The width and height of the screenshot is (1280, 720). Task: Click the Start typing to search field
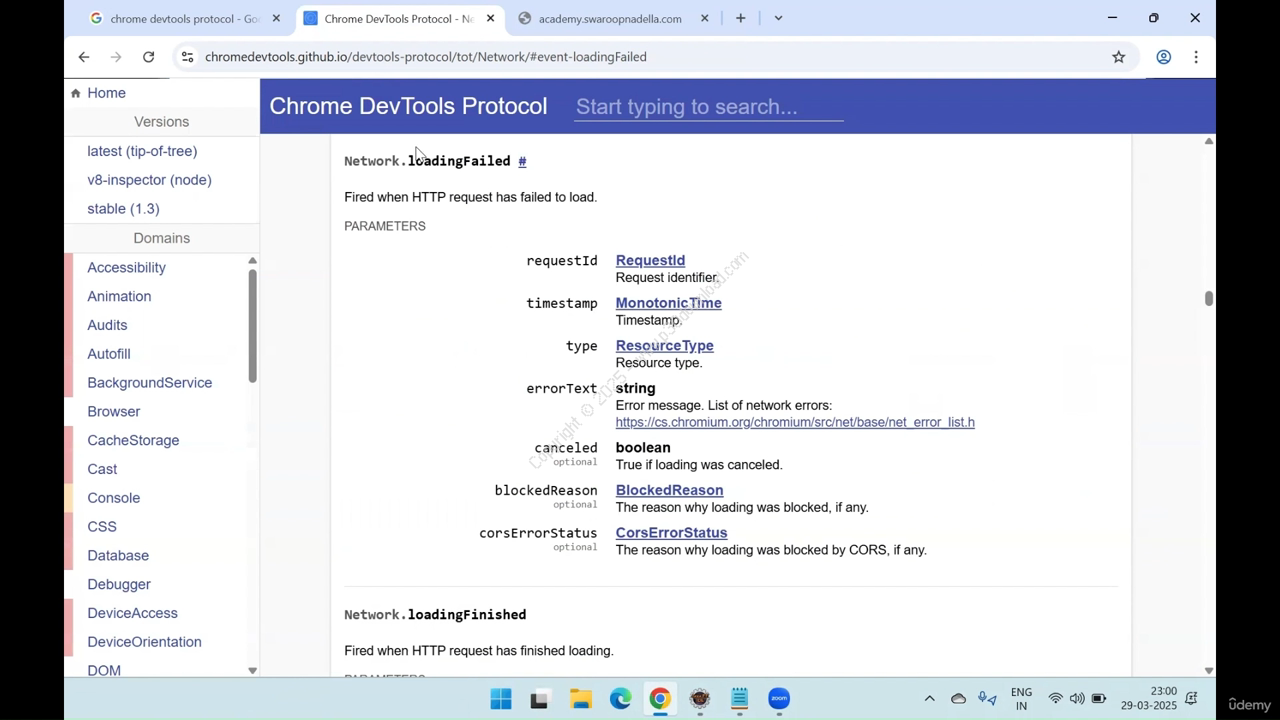coord(709,107)
